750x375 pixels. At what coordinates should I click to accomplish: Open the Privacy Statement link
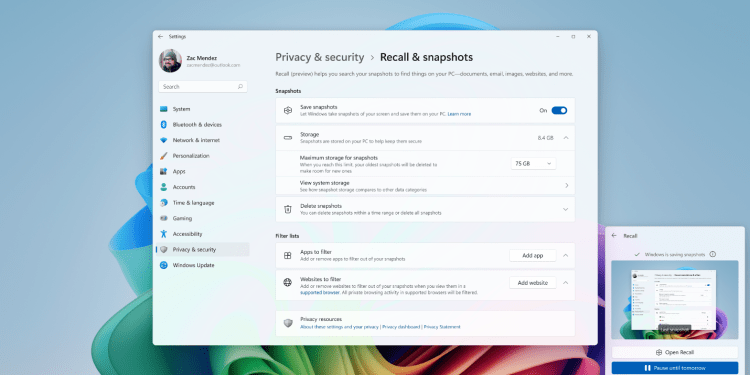[442, 327]
